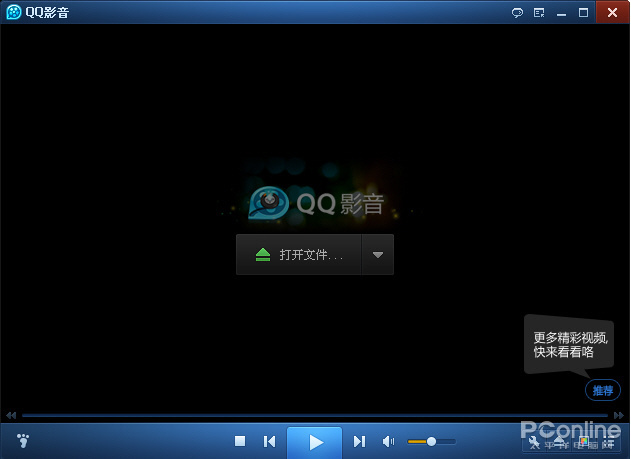Viewport: 631px width, 459px height.
Task: Skip to the previous track
Action: coord(269,441)
